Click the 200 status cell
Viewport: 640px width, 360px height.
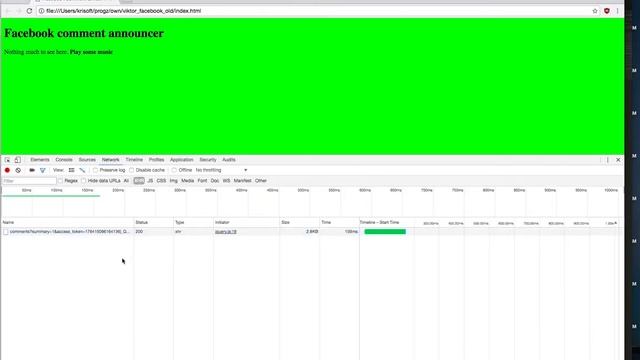(139, 232)
